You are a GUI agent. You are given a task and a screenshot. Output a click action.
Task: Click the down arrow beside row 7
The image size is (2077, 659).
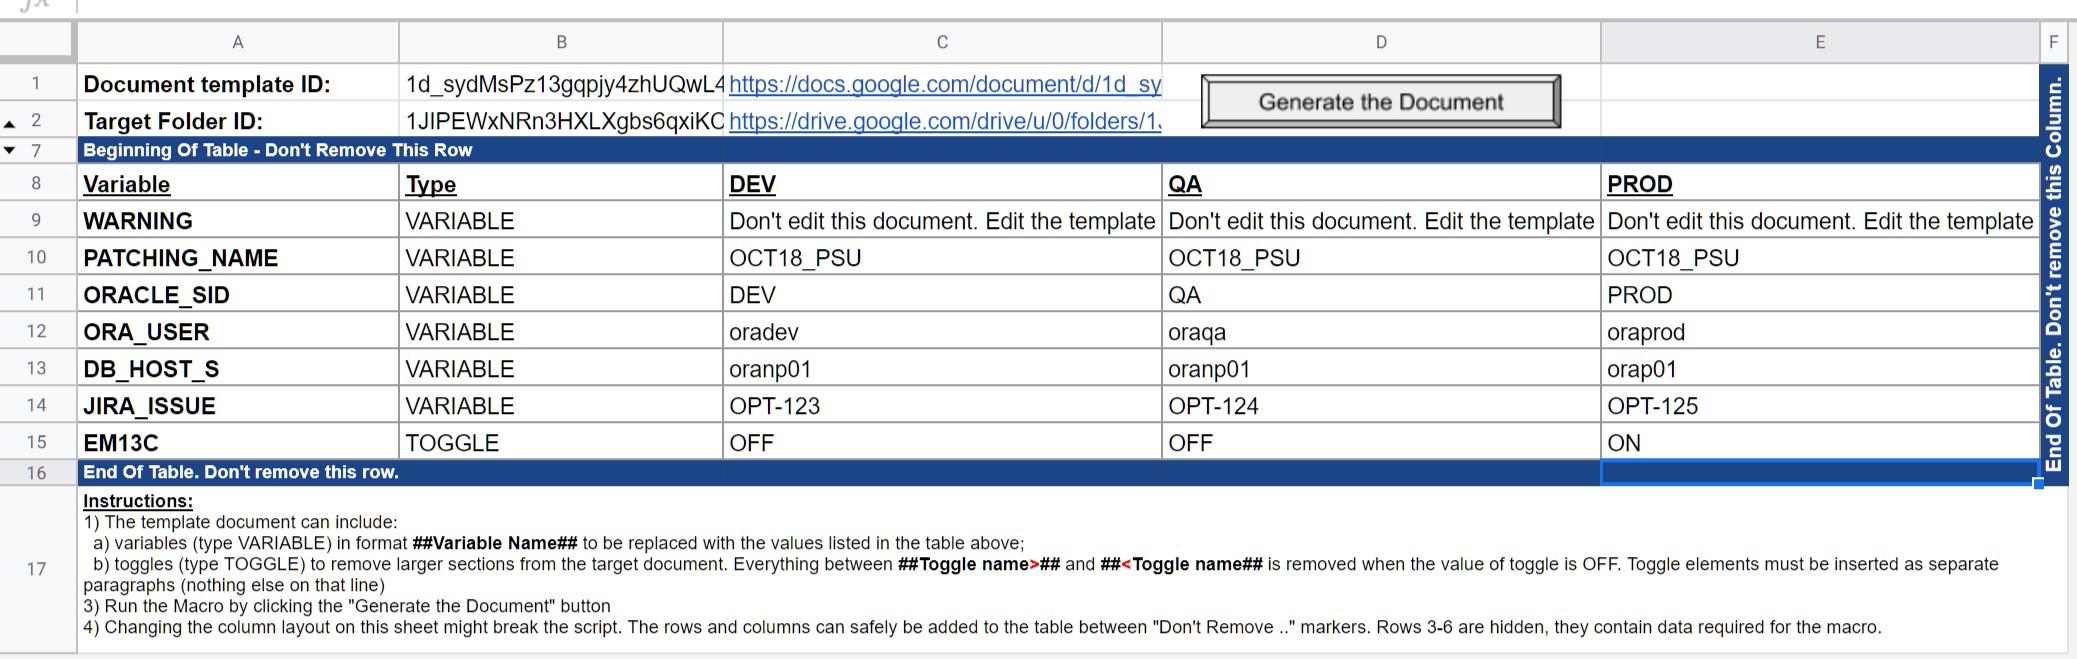[x=10, y=151]
